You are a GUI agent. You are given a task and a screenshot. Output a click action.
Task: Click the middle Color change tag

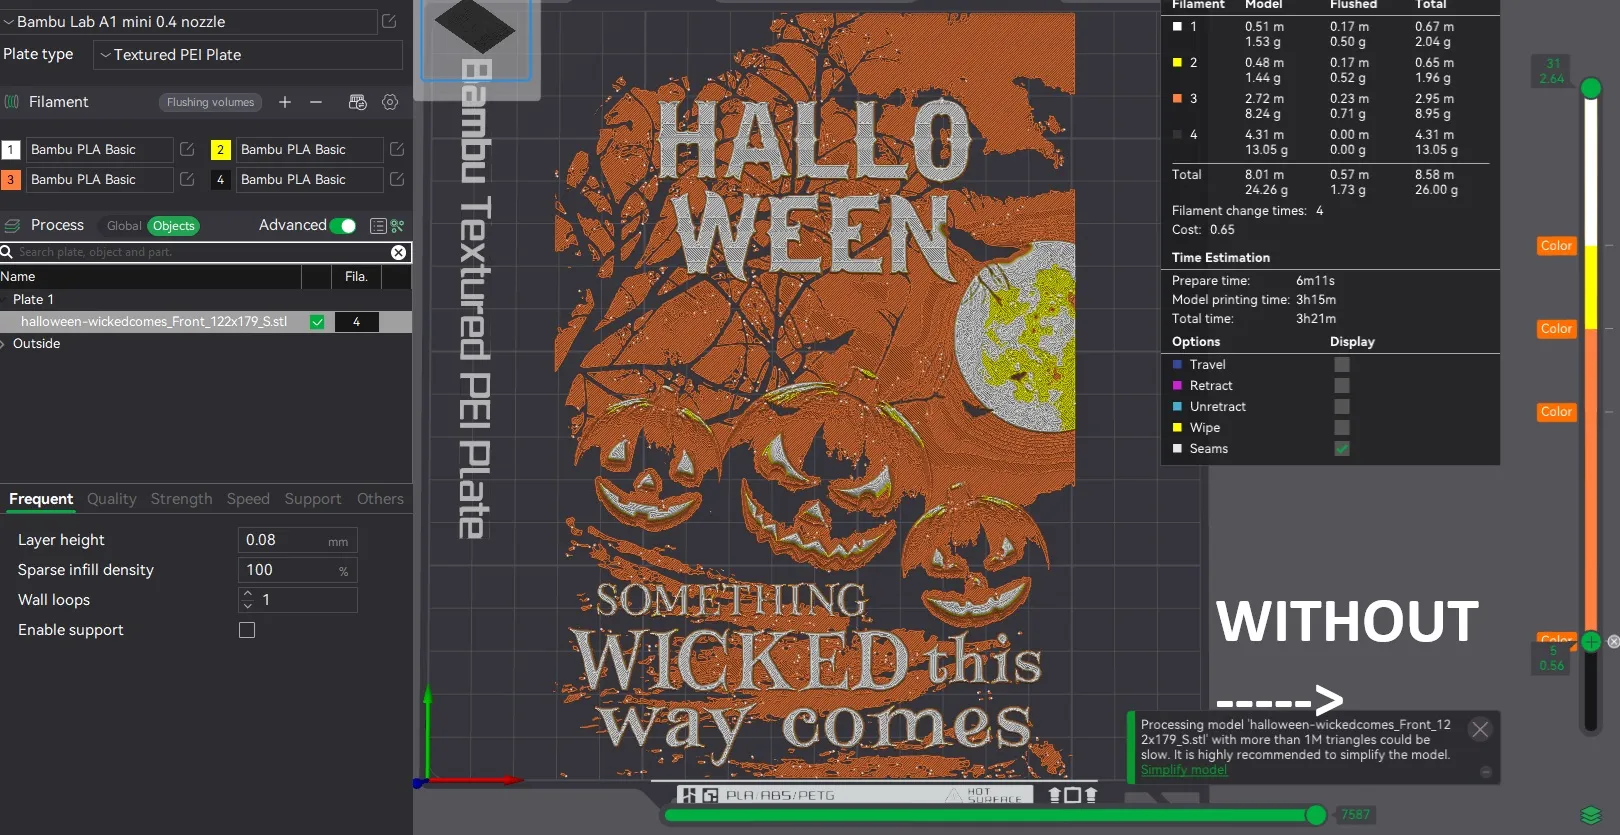[x=1557, y=329]
